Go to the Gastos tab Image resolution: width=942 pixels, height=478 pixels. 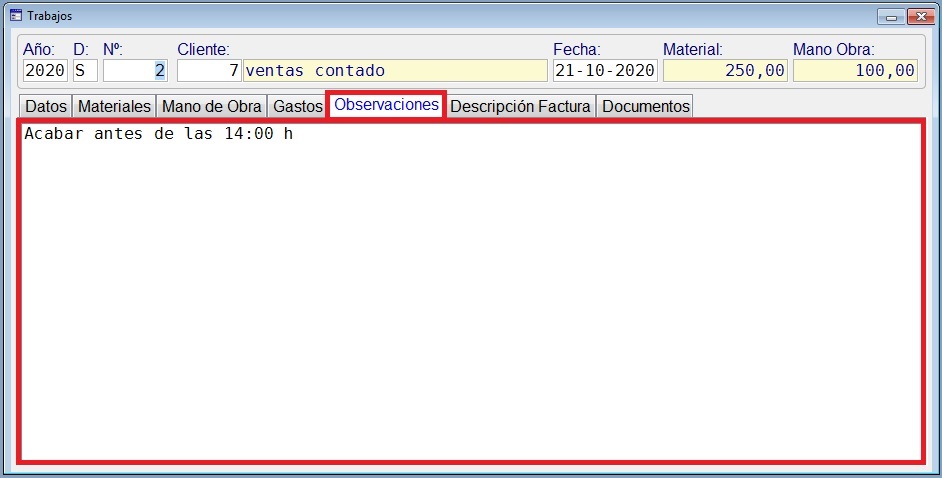297,106
